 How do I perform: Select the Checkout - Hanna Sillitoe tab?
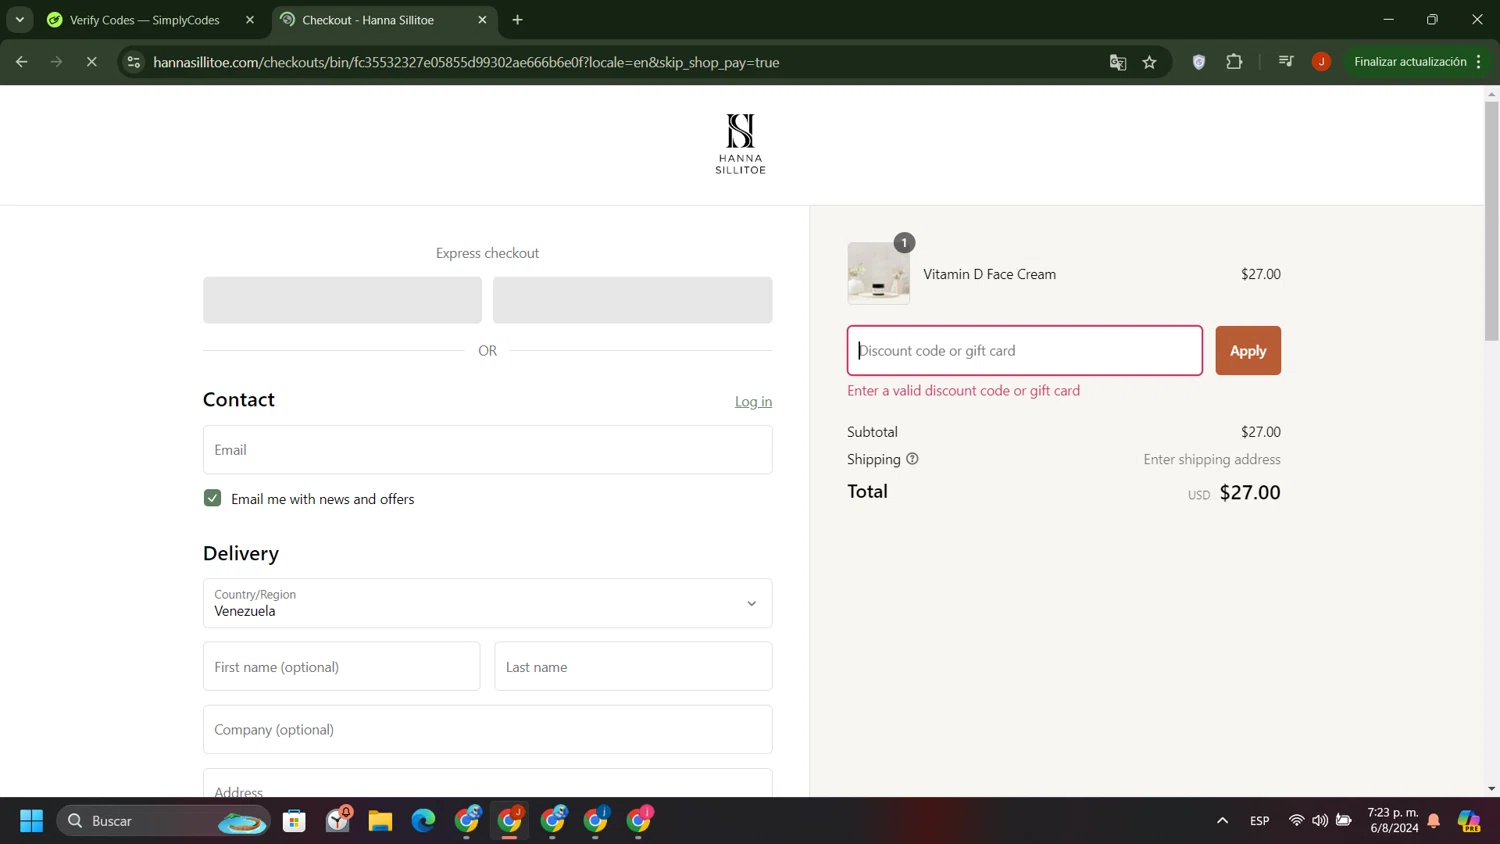coord(384,20)
